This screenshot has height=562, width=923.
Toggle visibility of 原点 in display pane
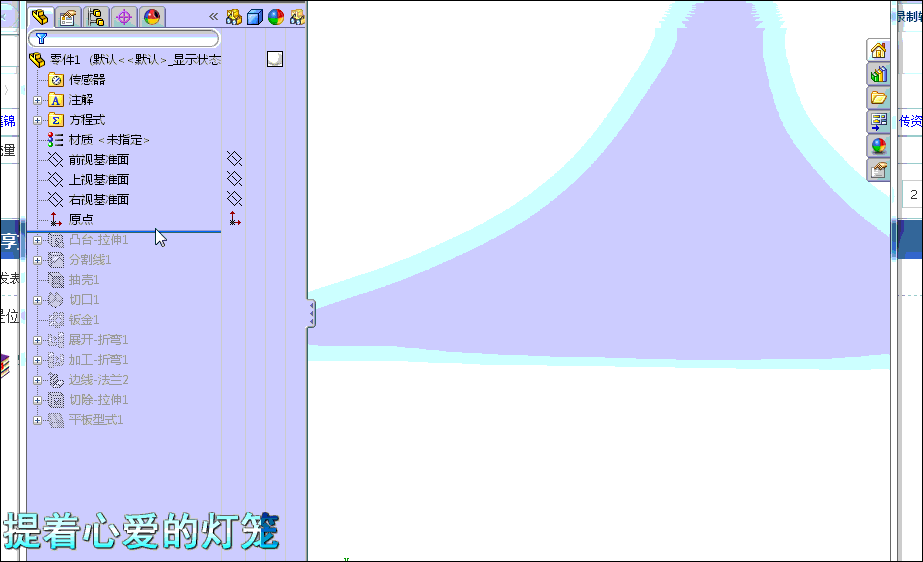coord(235,219)
